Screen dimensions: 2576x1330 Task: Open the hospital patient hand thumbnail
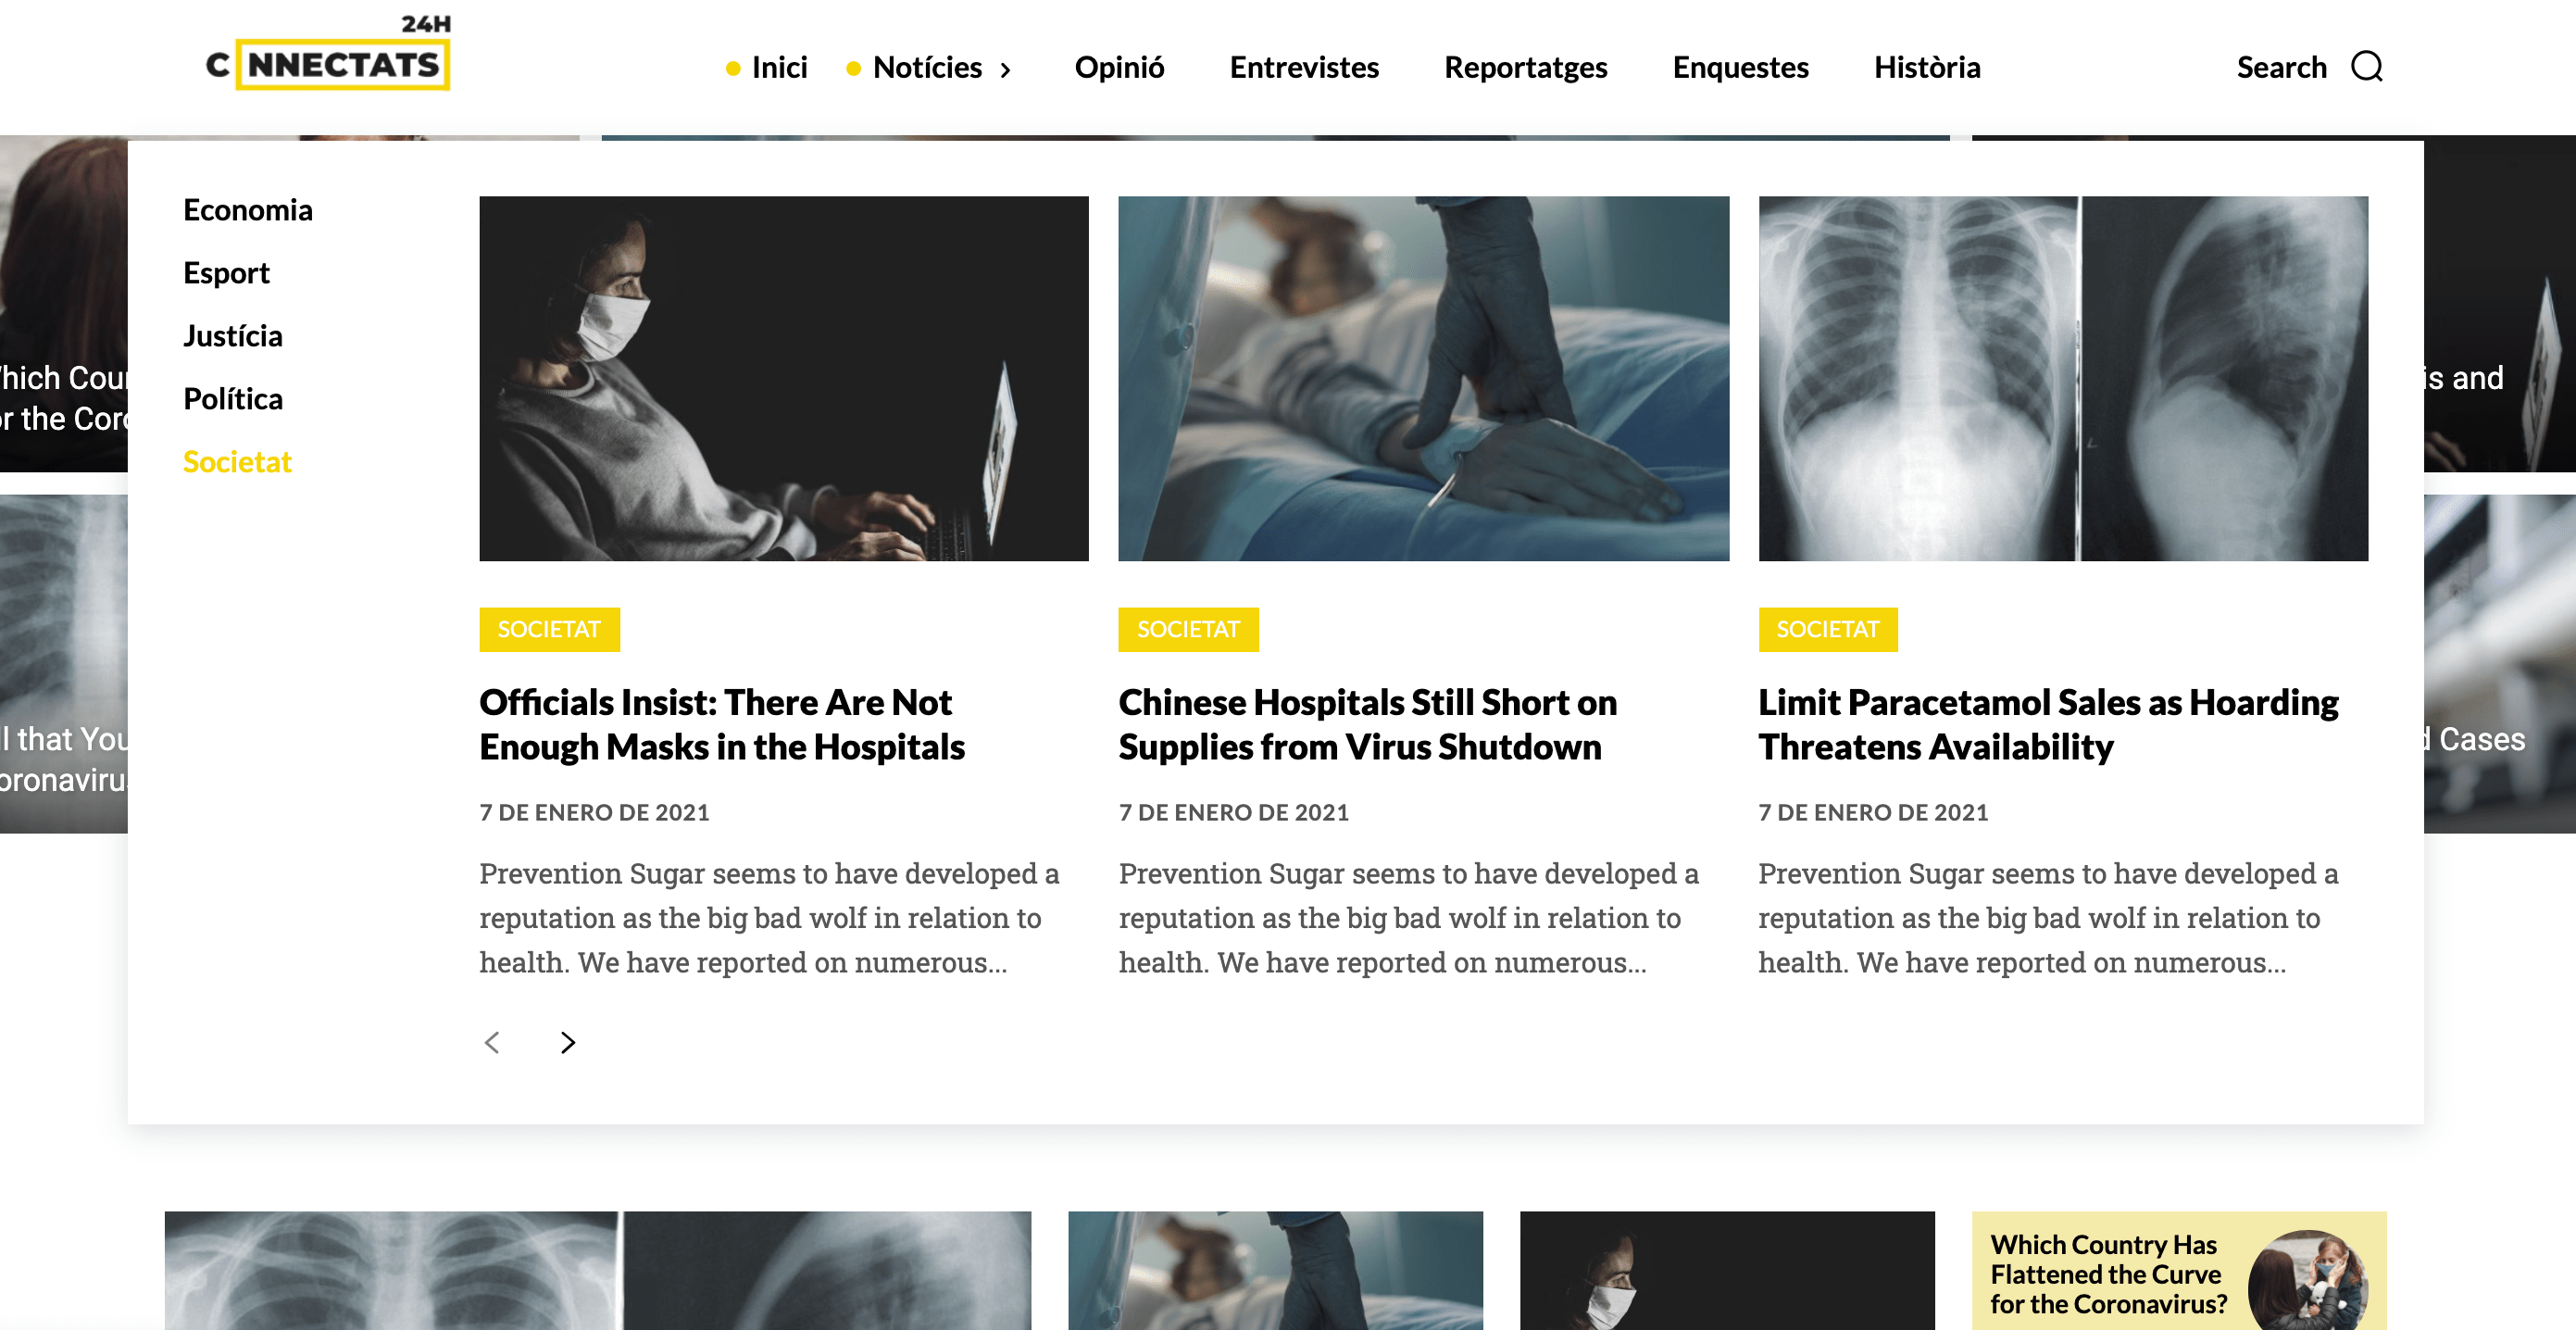(1423, 378)
